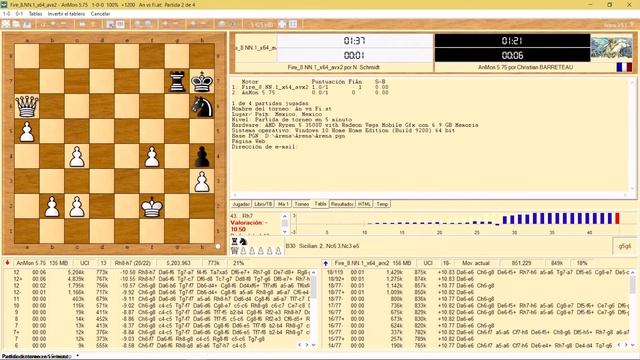
Task: Switch to the HTML tab
Action: (x=364, y=204)
